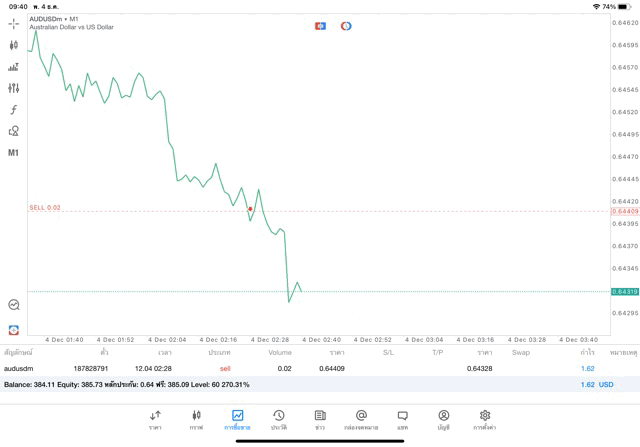Open the indicators list icon

[13, 67]
